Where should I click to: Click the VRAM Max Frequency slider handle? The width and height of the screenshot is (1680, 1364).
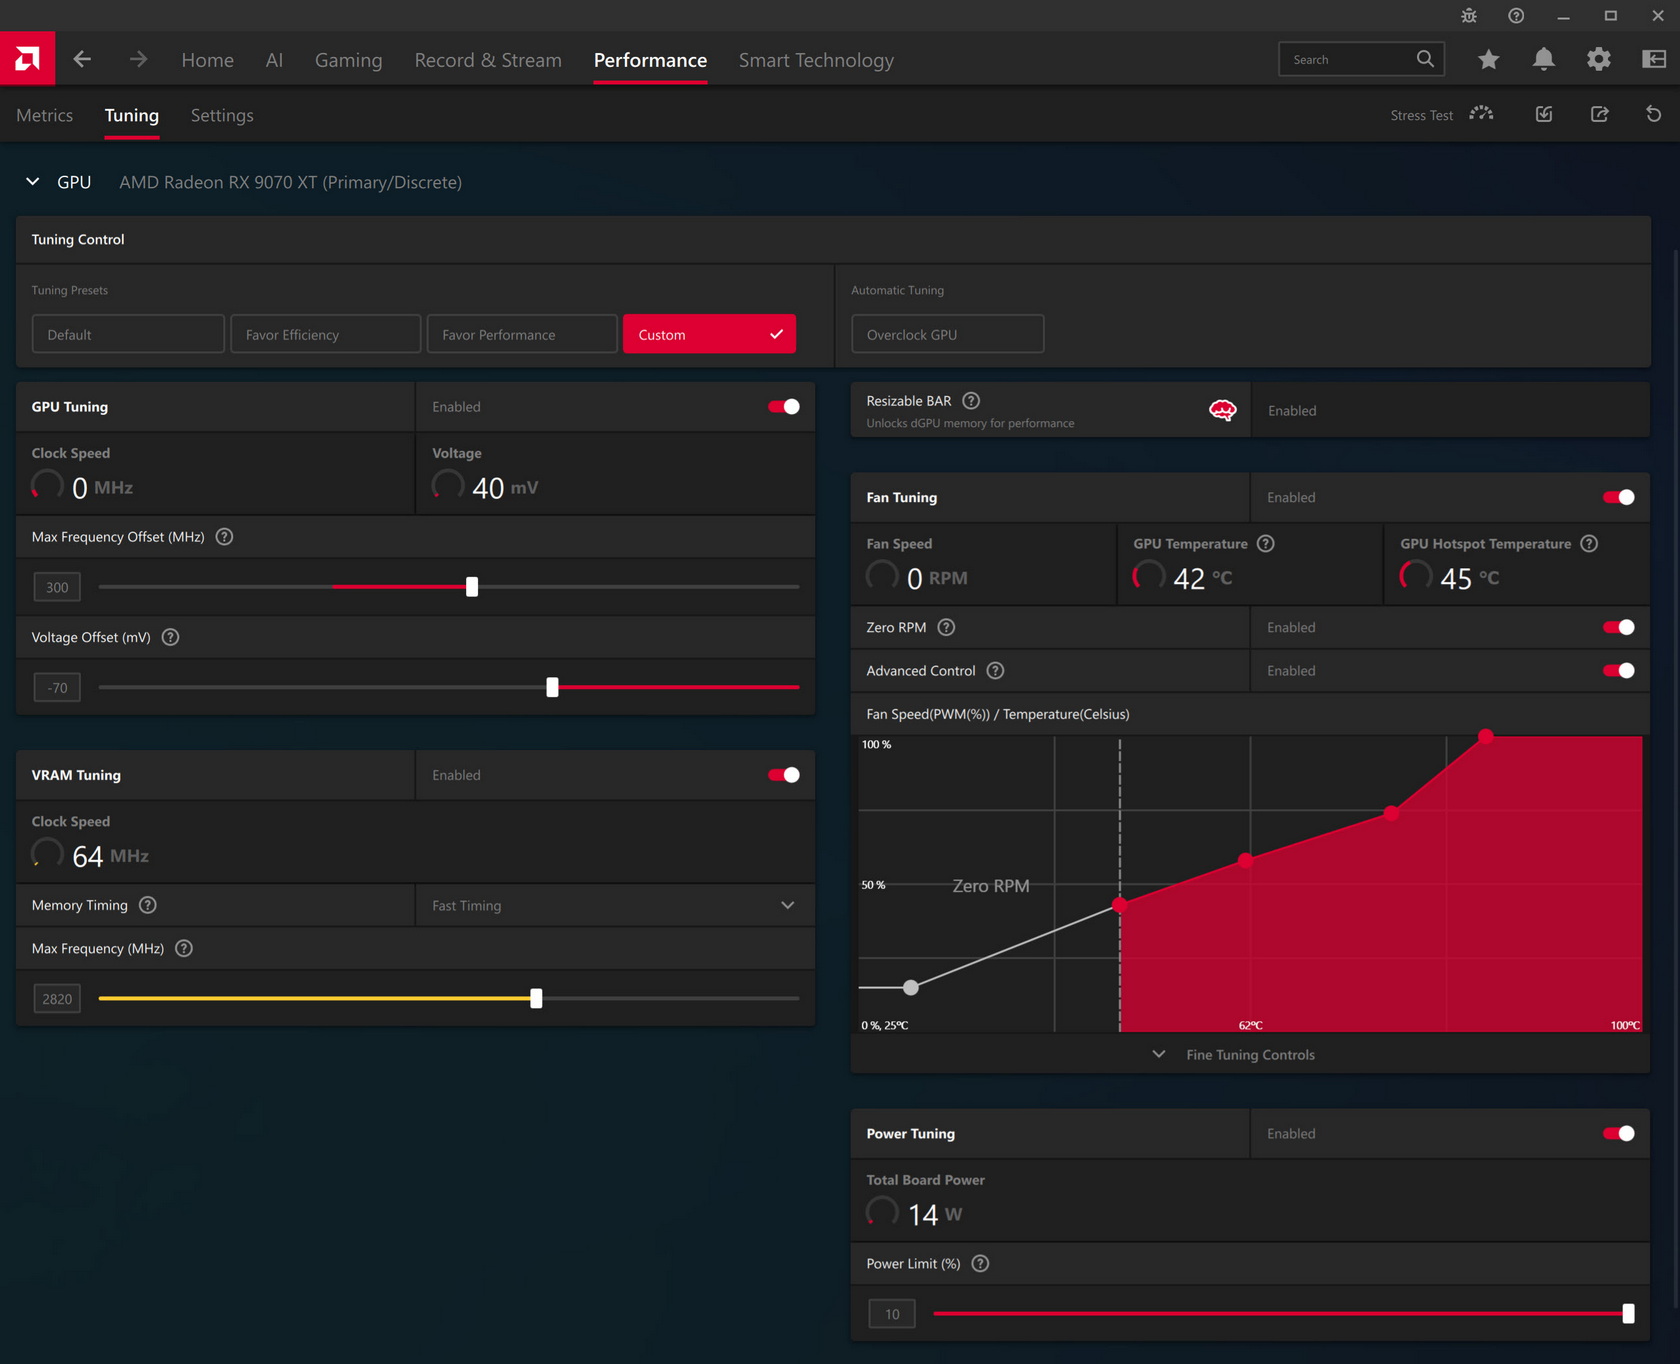tap(536, 998)
